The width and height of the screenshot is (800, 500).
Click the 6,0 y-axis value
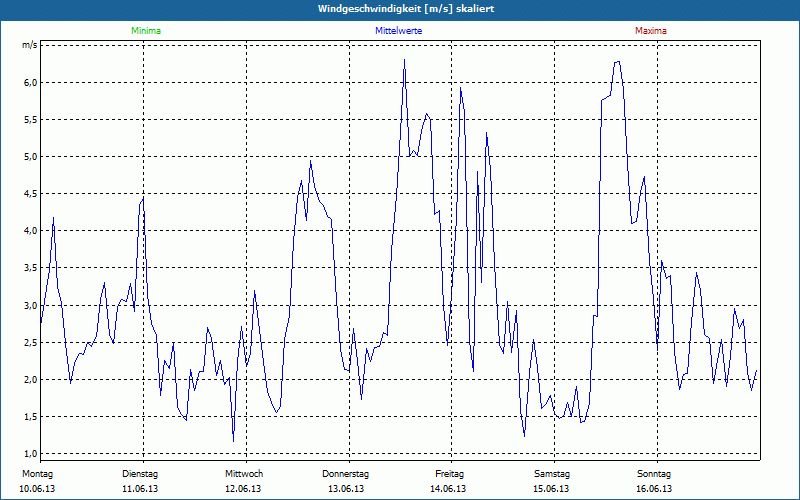[31, 83]
